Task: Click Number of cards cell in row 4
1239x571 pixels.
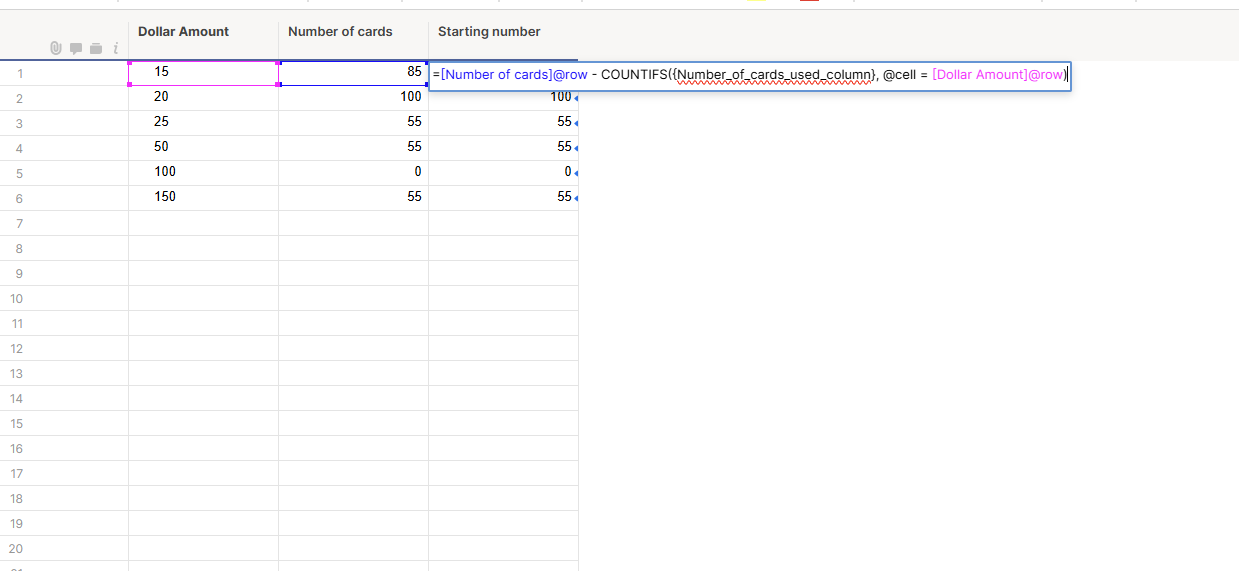Action: click(x=353, y=148)
